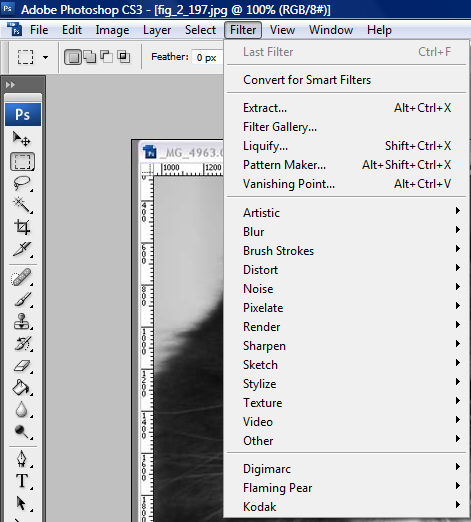Enable New selection mode

(73, 57)
